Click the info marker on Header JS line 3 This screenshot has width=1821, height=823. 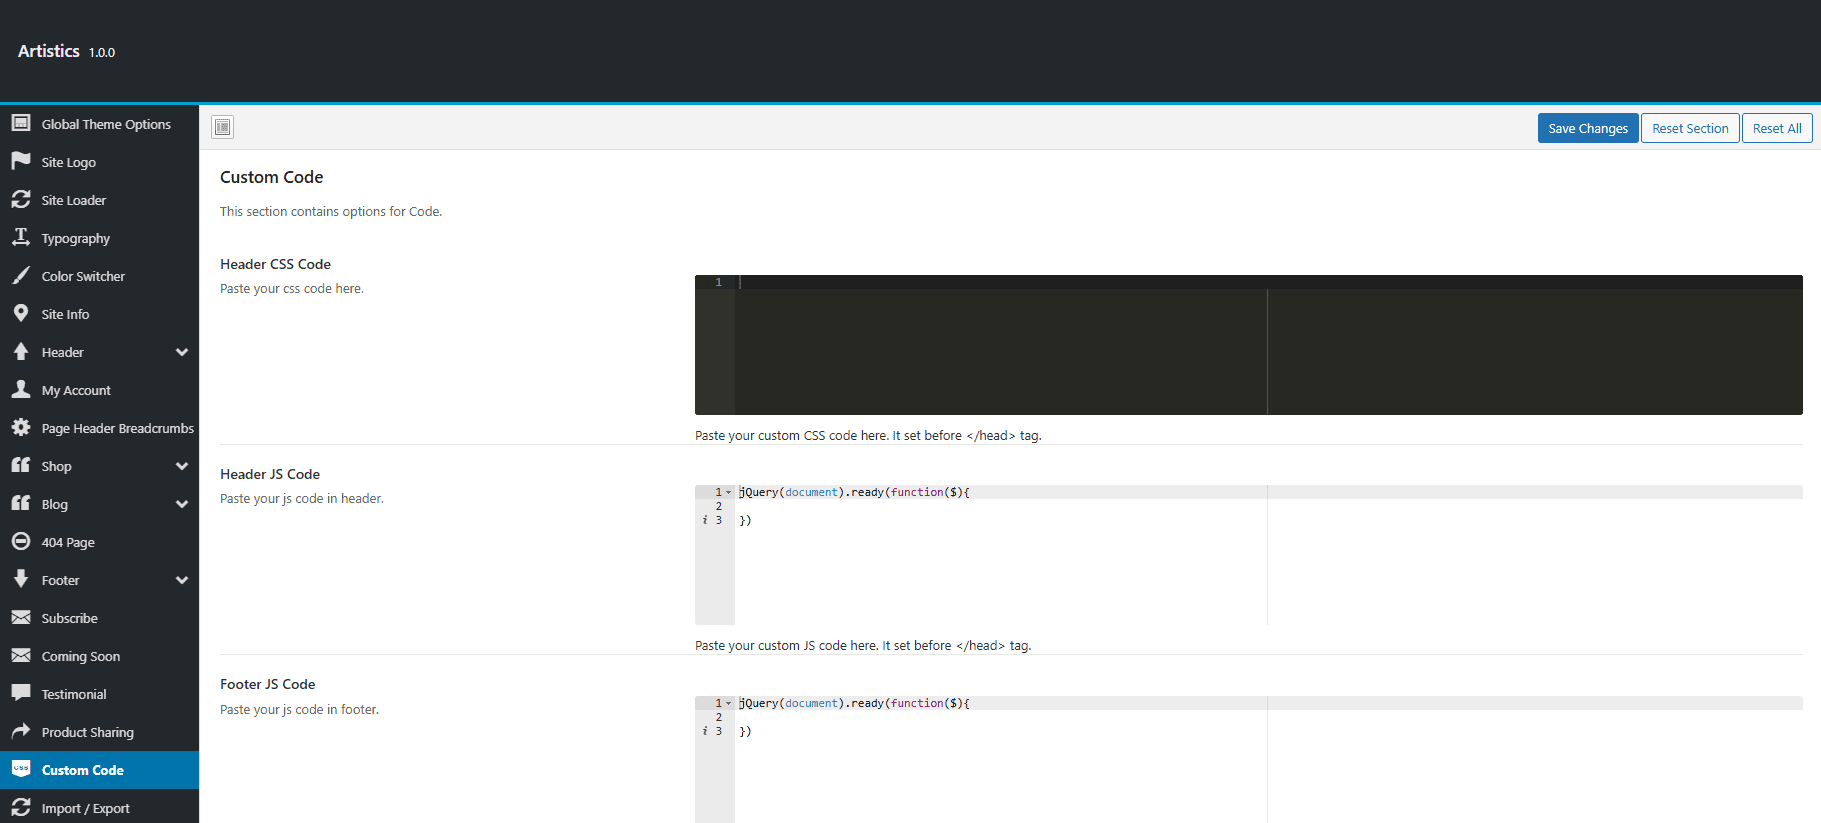(704, 520)
